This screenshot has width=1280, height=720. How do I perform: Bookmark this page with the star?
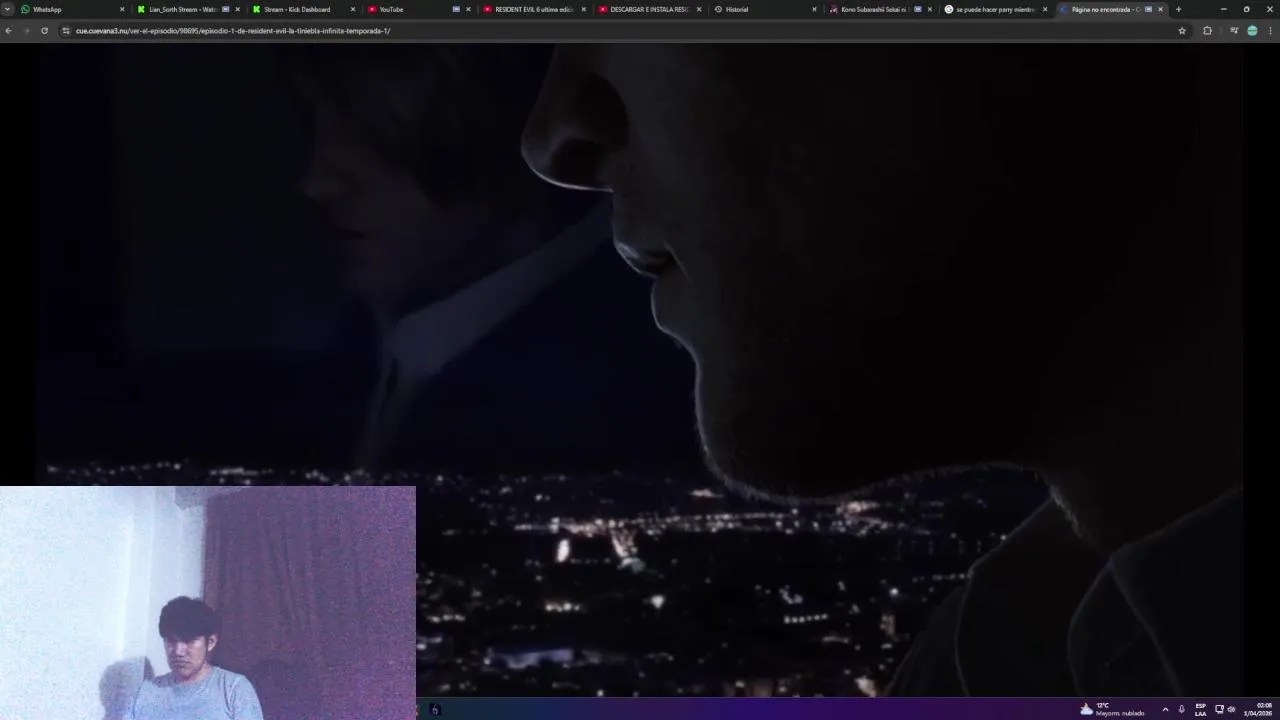1182,31
